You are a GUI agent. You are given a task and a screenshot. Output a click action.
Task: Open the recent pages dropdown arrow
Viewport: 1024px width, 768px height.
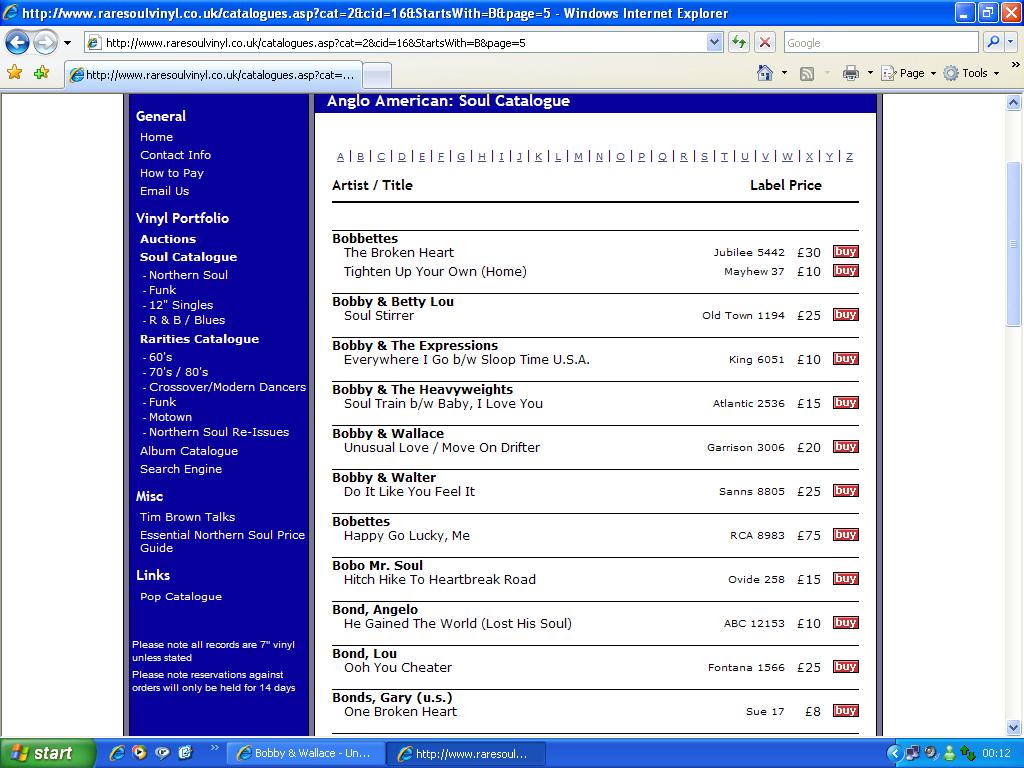67,43
